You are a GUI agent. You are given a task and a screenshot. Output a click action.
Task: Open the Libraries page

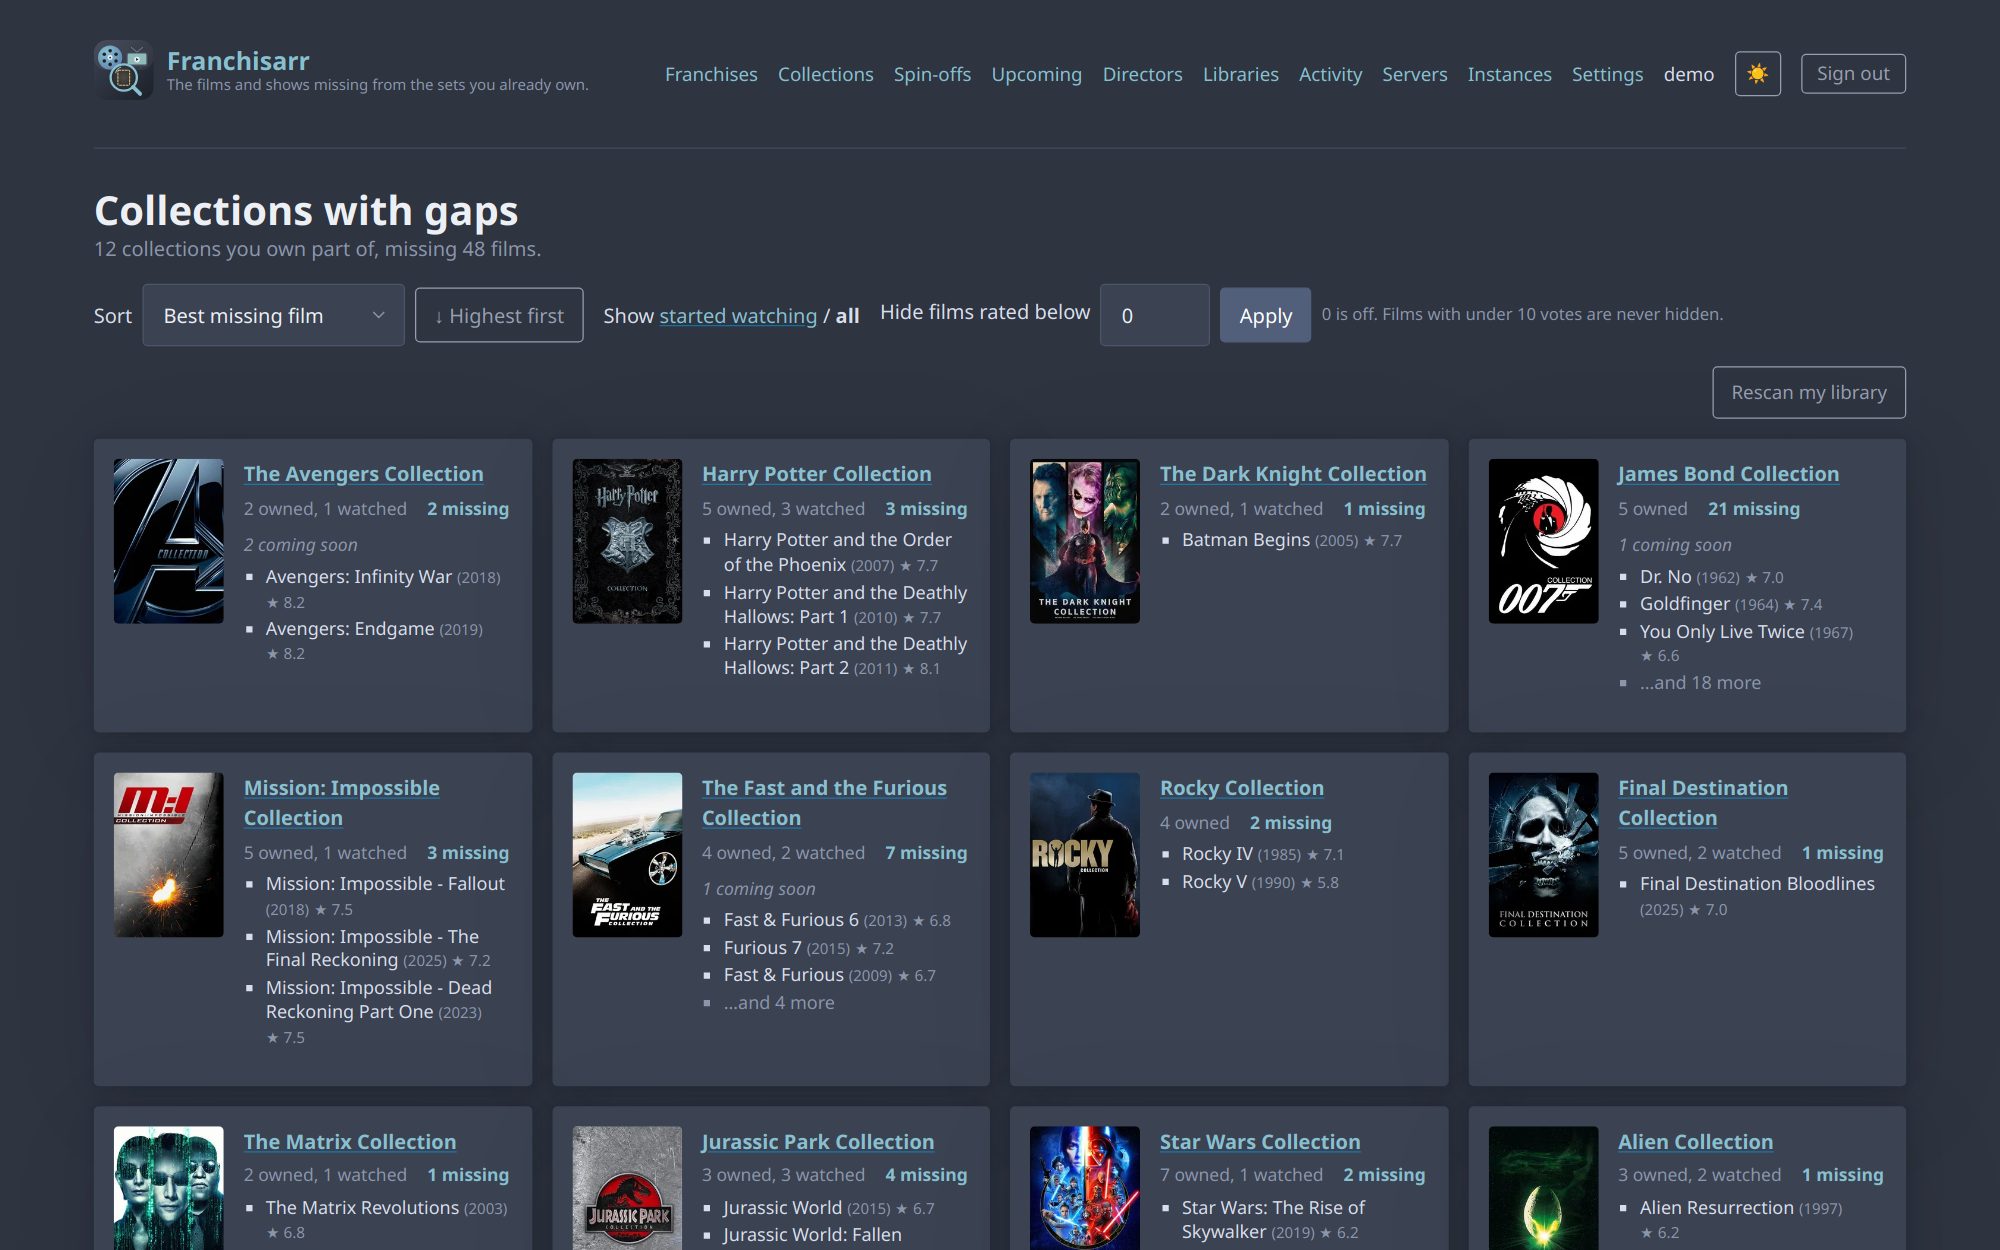click(x=1240, y=74)
